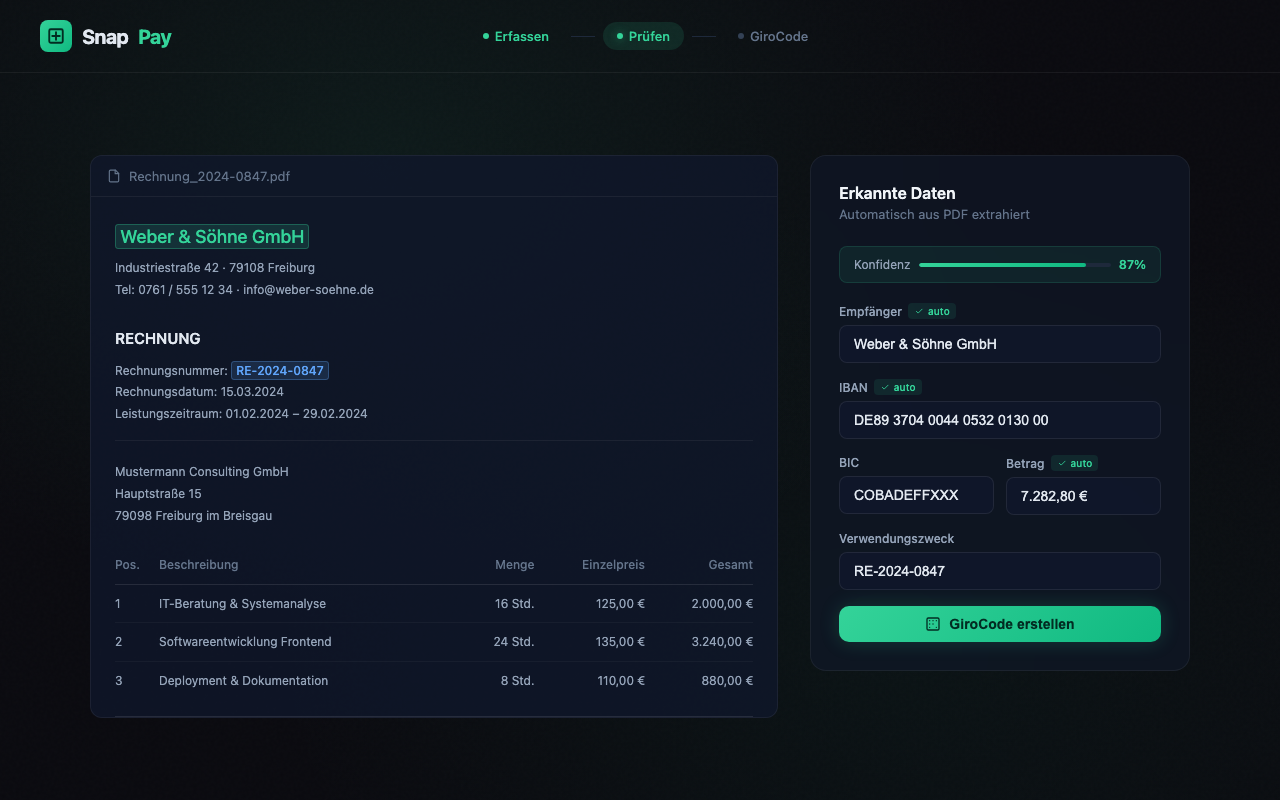
Task: Jump to the GiroCode step
Action: point(773,36)
